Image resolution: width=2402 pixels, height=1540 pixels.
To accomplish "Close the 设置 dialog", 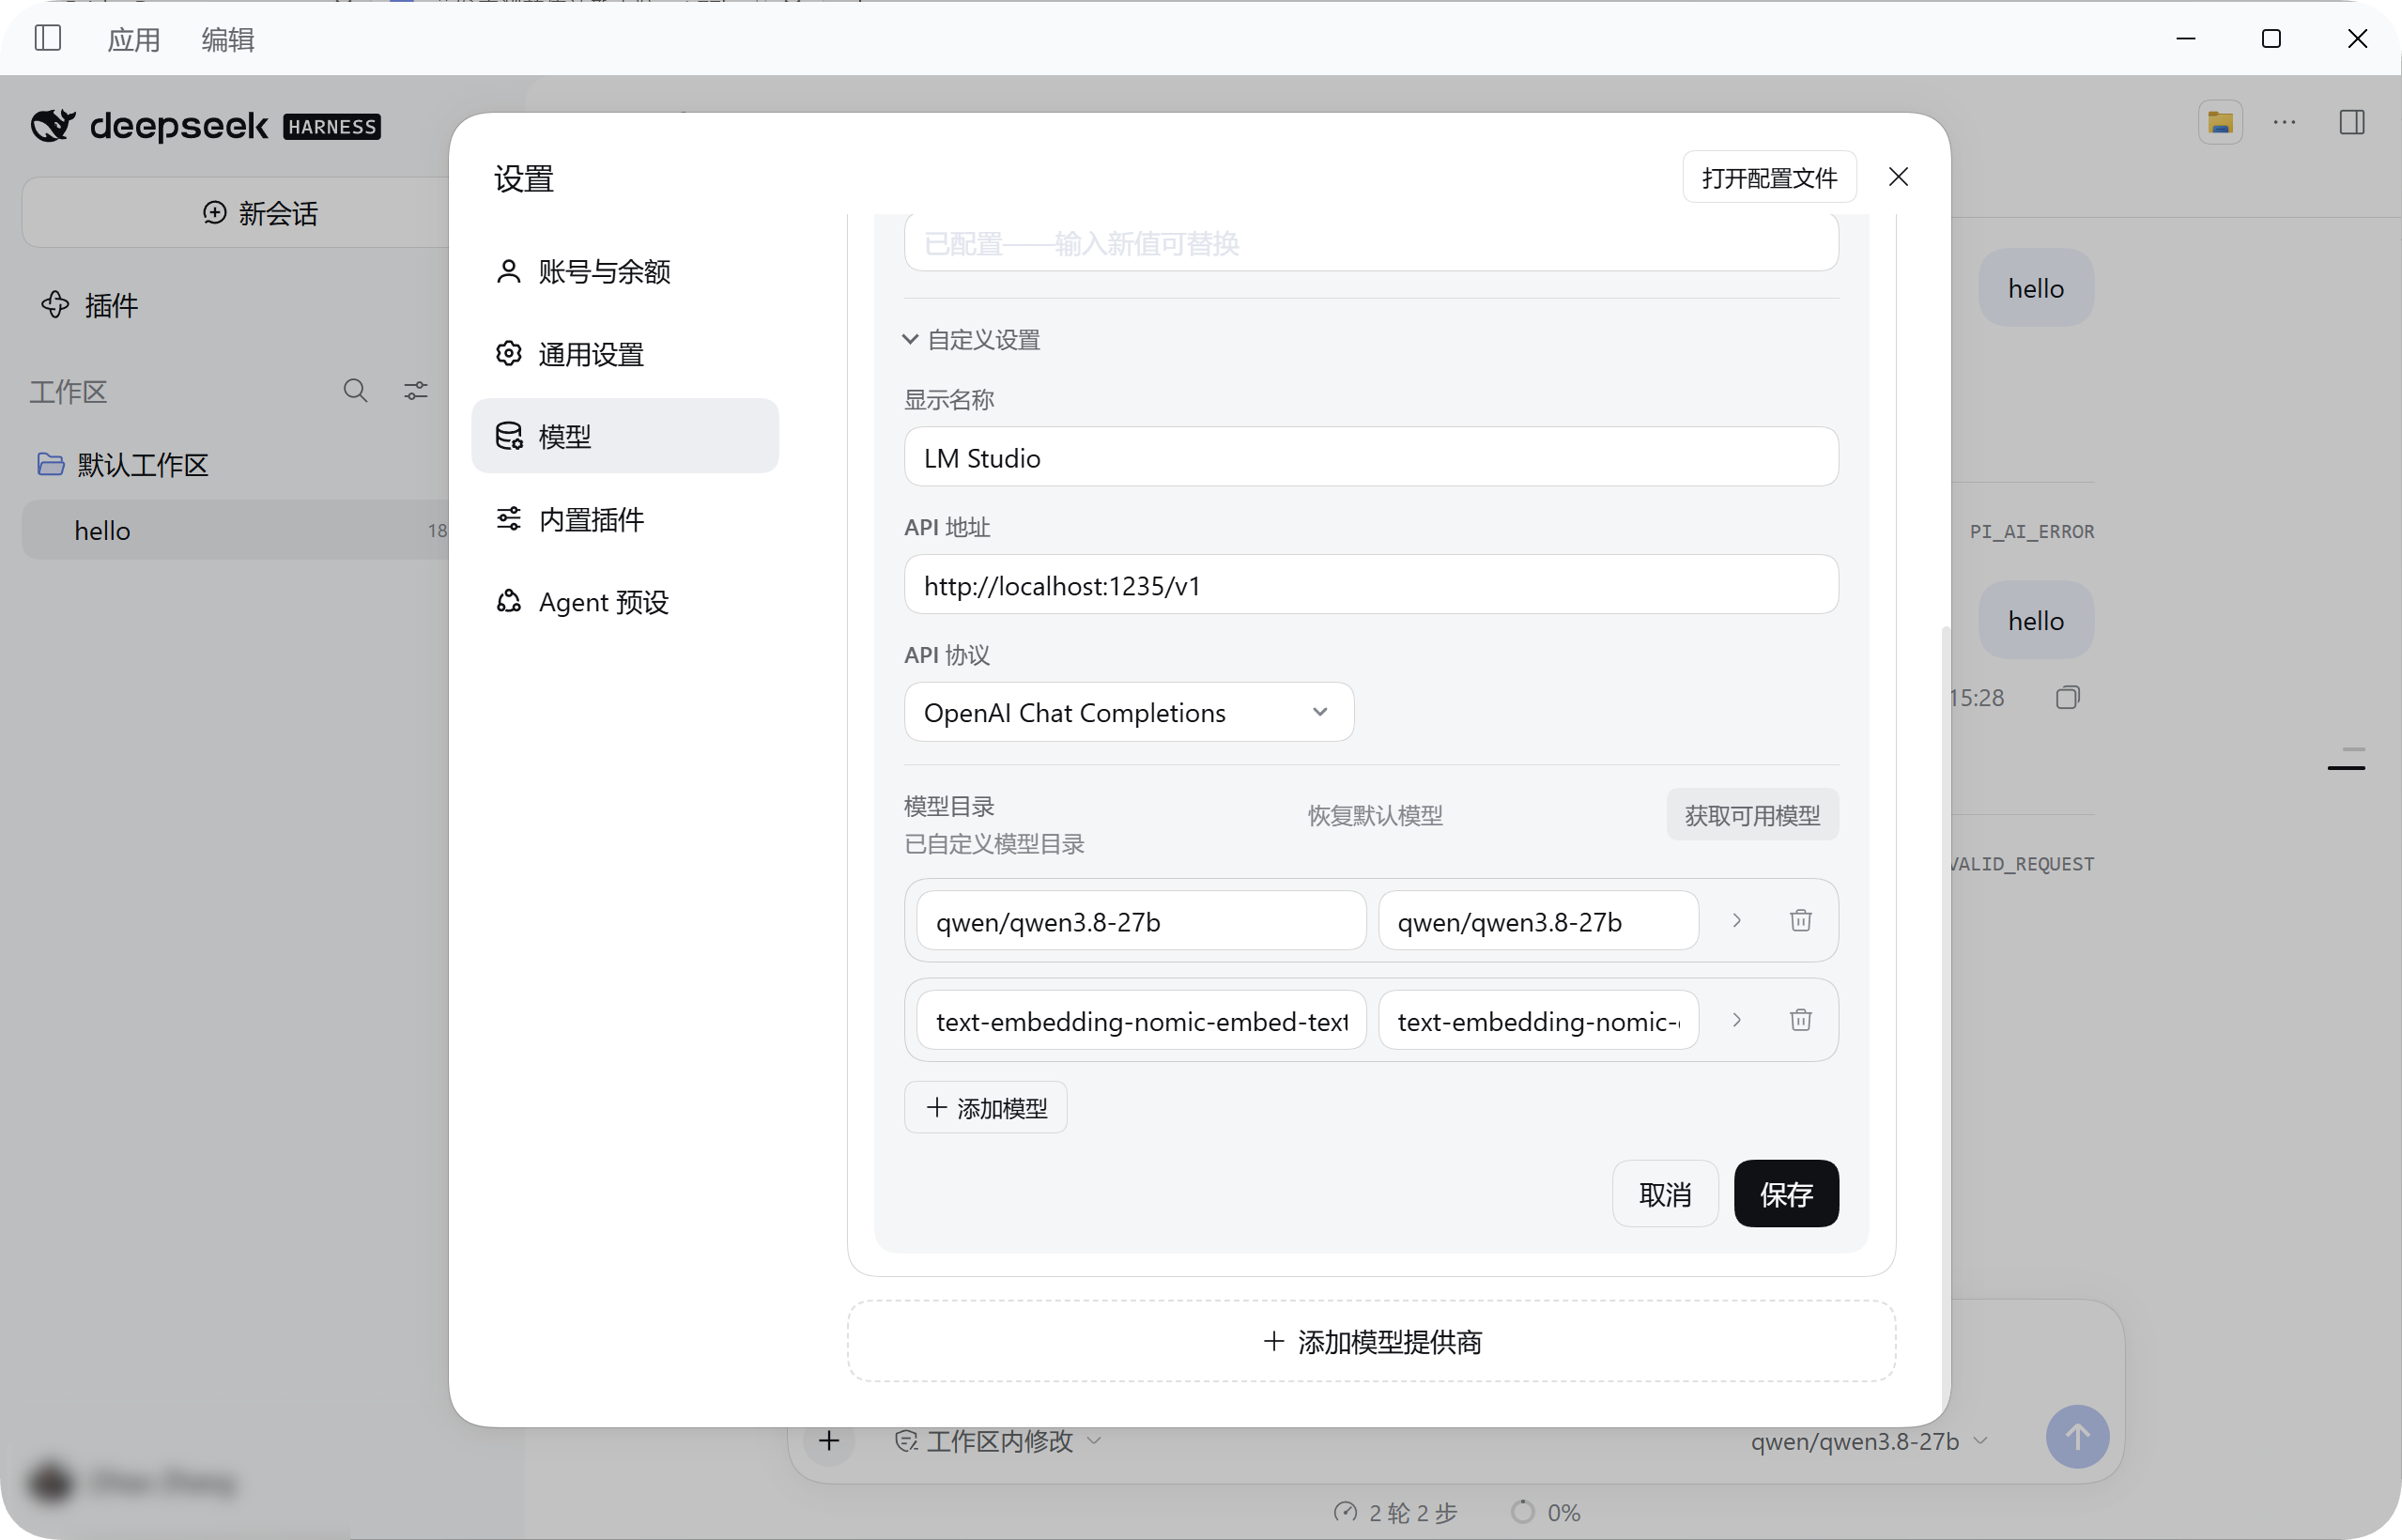I will [x=1898, y=177].
